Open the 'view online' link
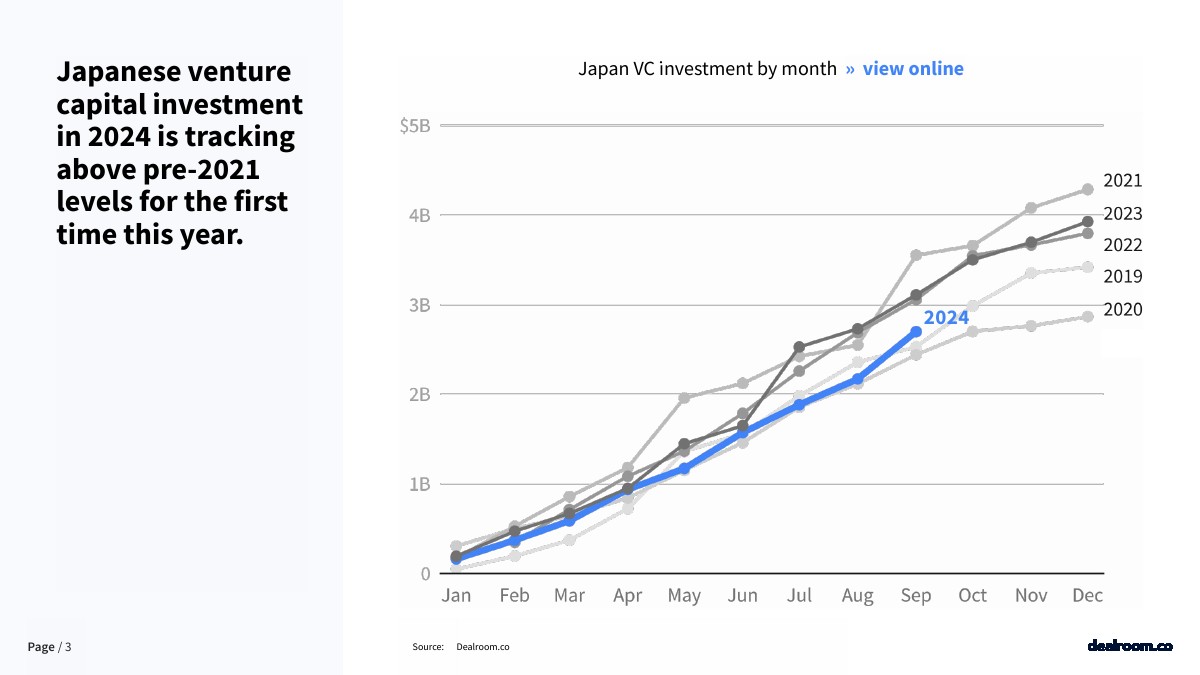Screen dimensions: 1200x675 [x=913, y=69]
